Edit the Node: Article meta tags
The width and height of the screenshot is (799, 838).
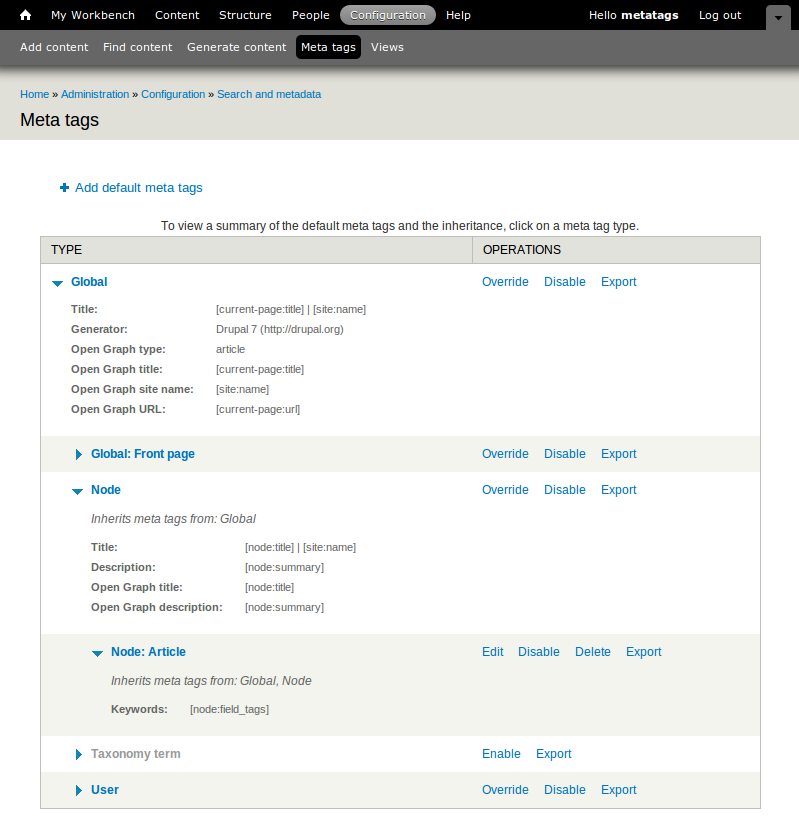pyautogui.click(x=492, y=652)
